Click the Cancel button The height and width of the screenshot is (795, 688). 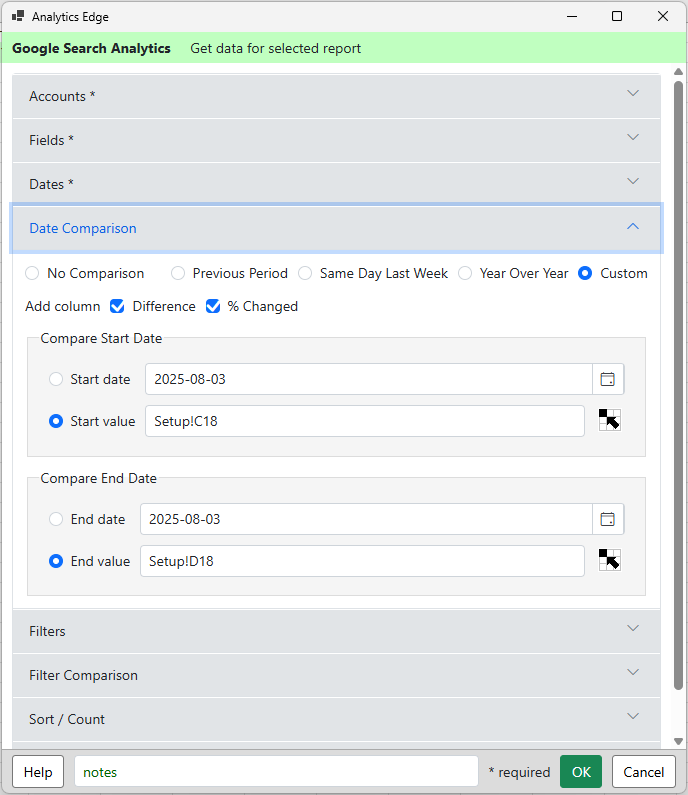643,772
